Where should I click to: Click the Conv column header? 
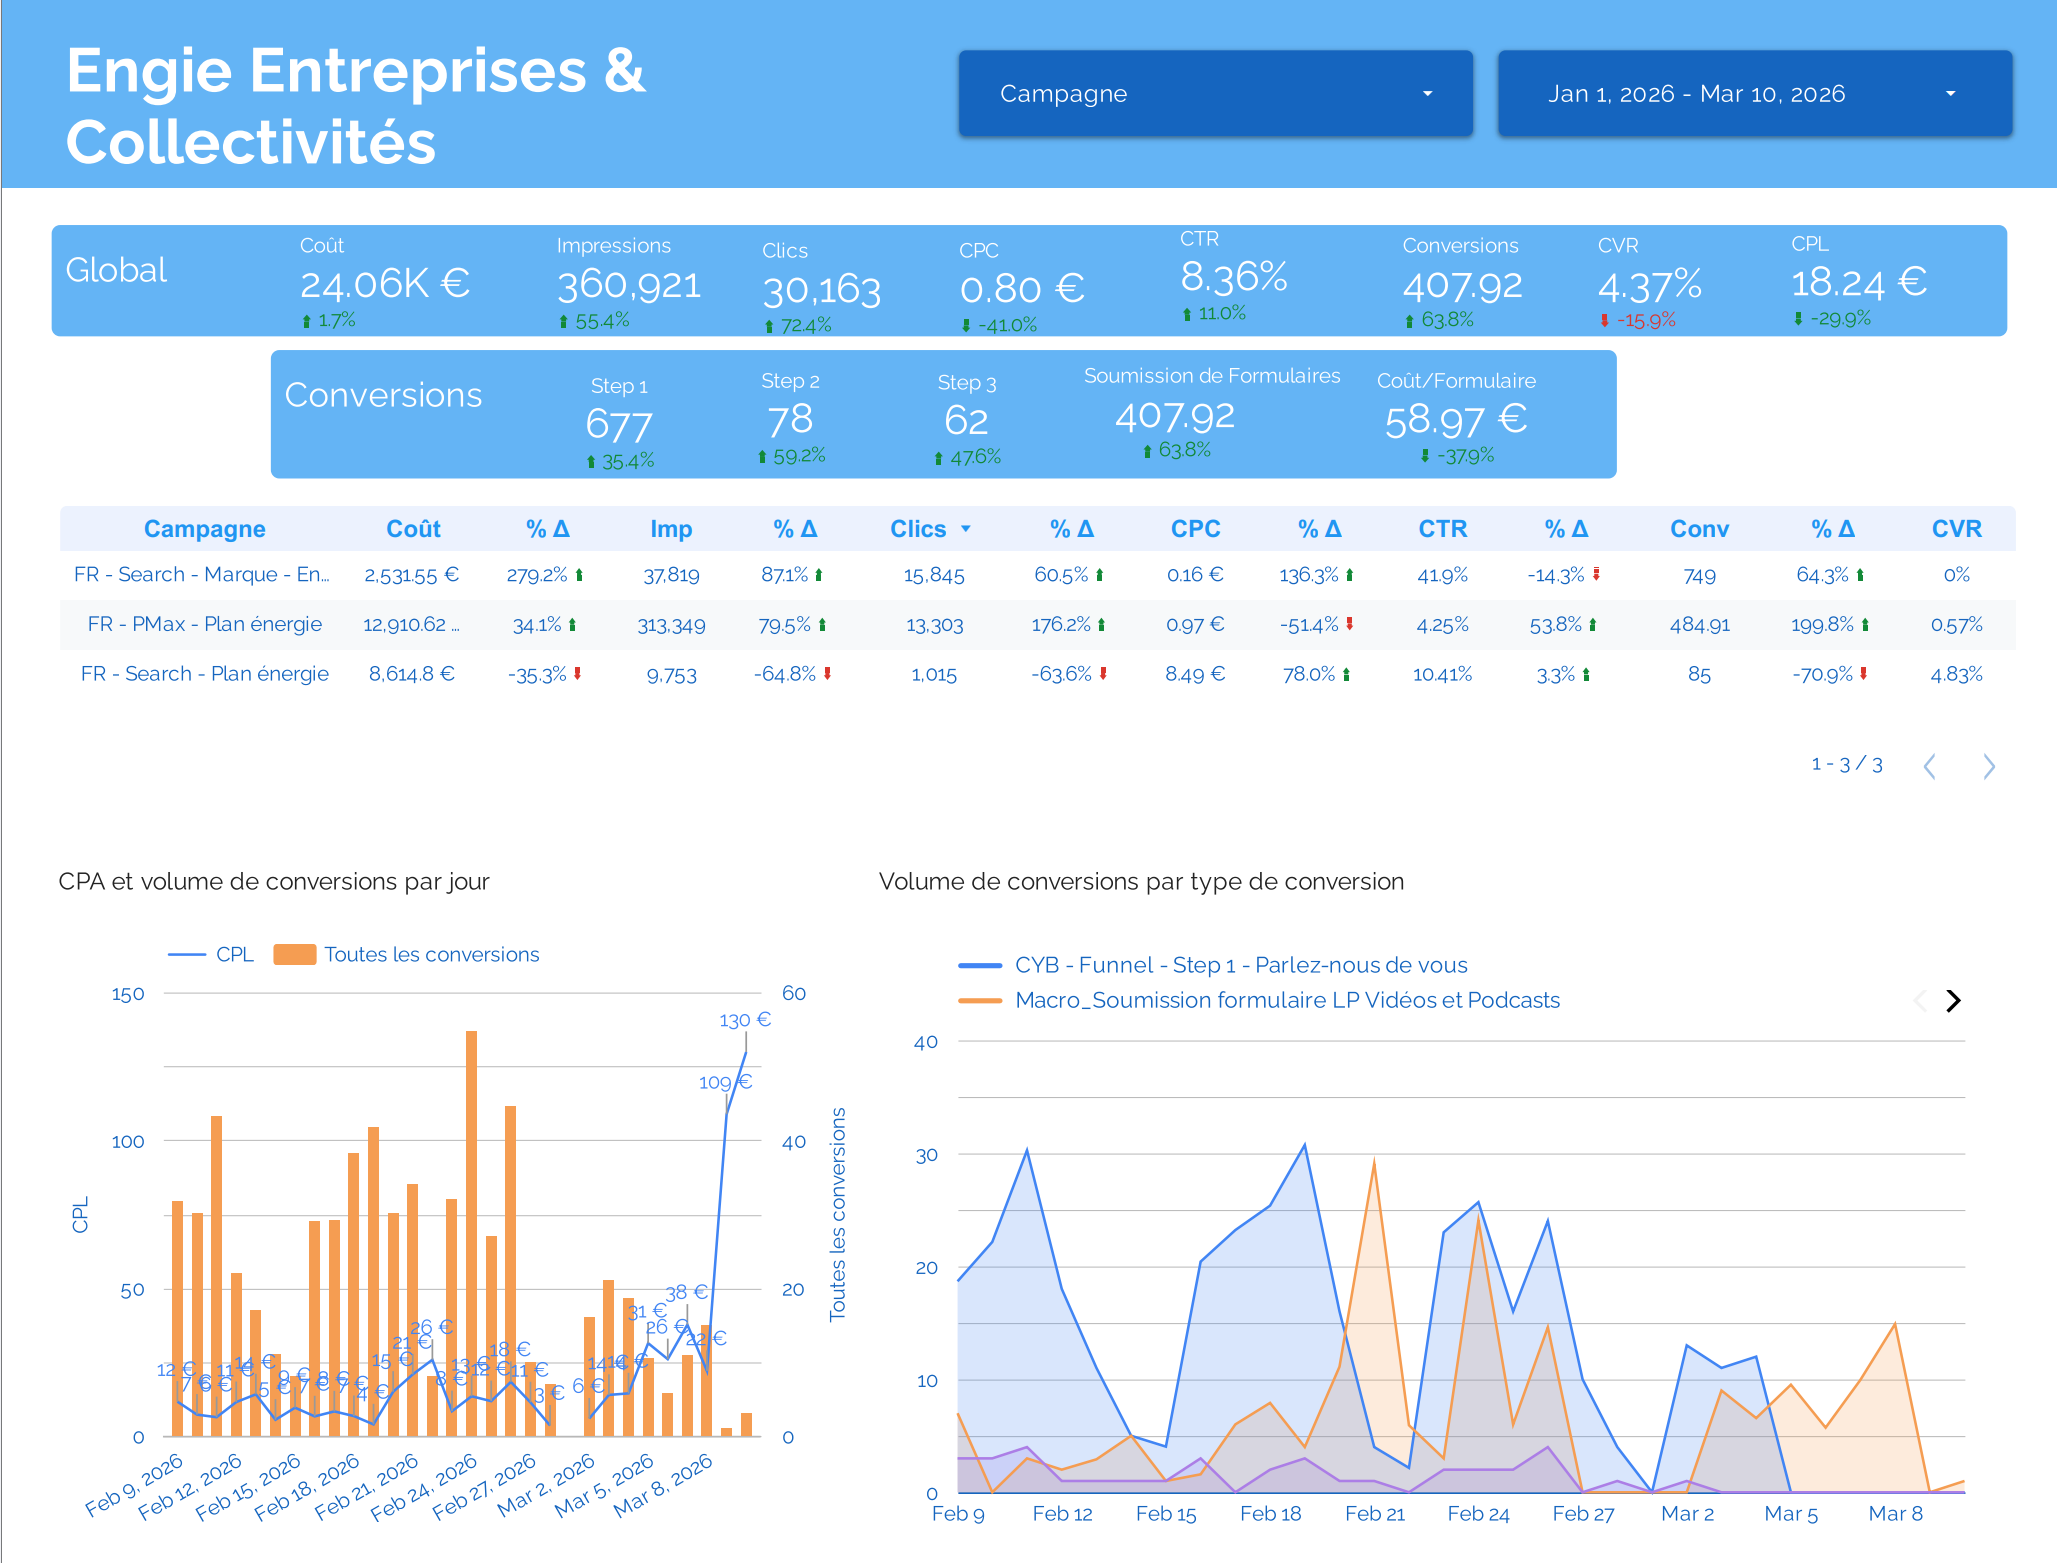coord(1698,529)
